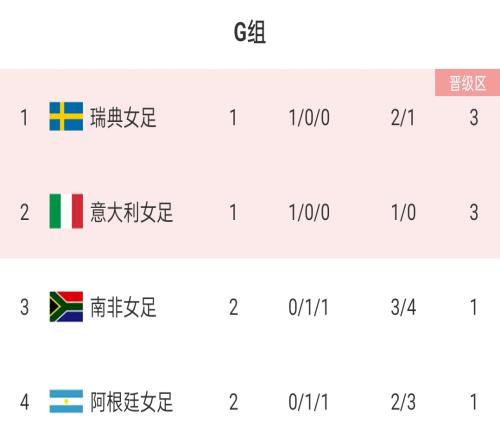Click the South Africa flag icon
The width and height of the screenshot is (500, 440).
[66, 307]
